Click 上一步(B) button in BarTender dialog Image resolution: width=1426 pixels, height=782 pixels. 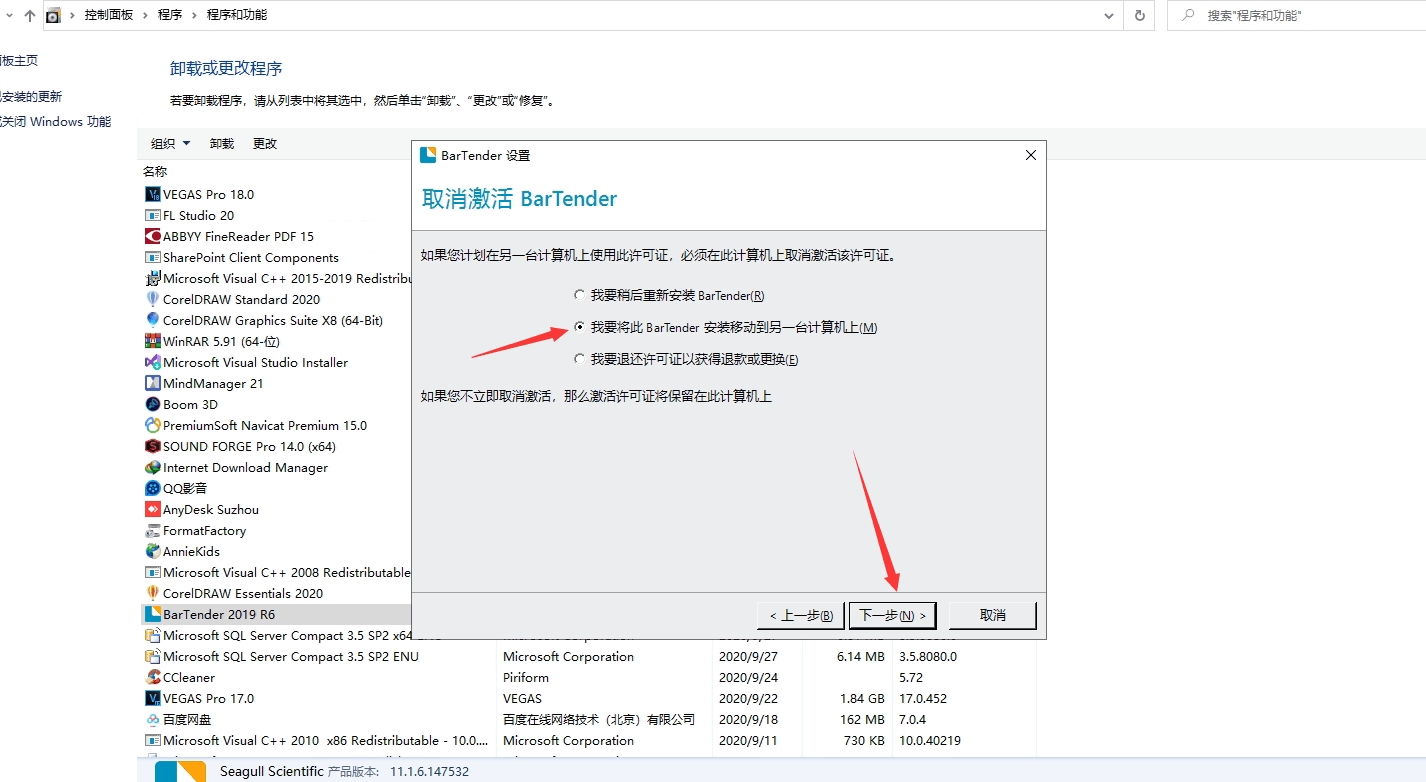click(x=801, y=615)
